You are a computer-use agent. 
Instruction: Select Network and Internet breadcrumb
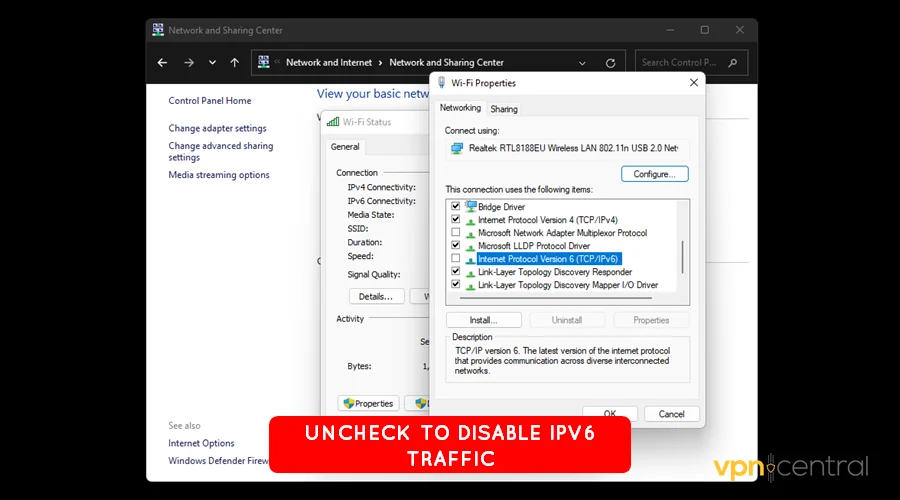(329, 63)
